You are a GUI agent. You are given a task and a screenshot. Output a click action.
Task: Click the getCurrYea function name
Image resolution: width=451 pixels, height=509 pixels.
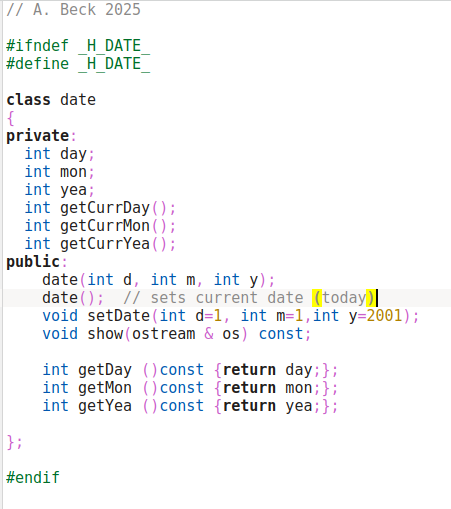105,244
